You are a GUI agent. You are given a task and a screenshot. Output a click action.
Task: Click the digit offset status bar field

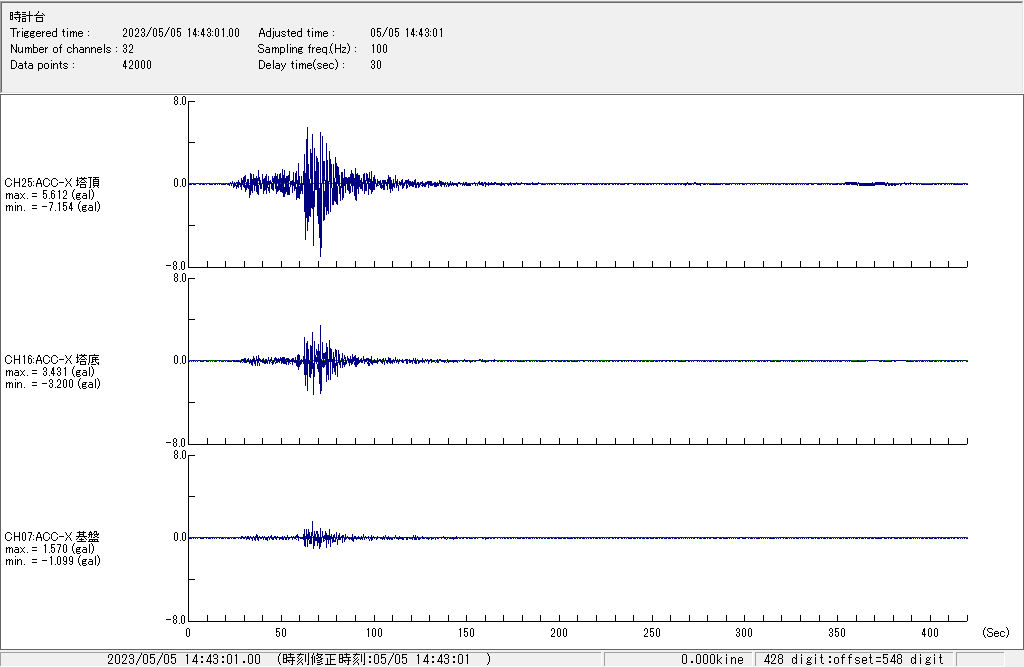click(x=855, y=659)
